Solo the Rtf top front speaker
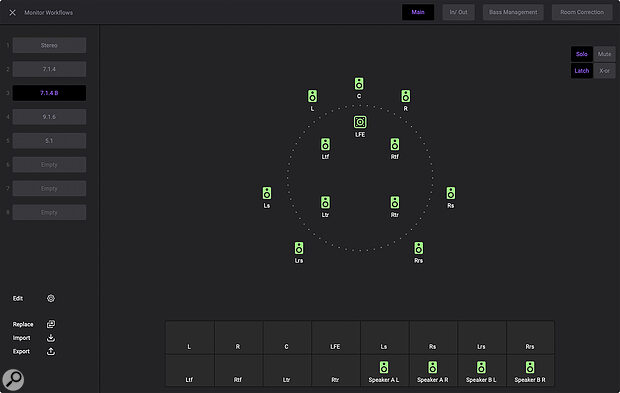Viewport: 620px width, 393px height. [395, 144]
